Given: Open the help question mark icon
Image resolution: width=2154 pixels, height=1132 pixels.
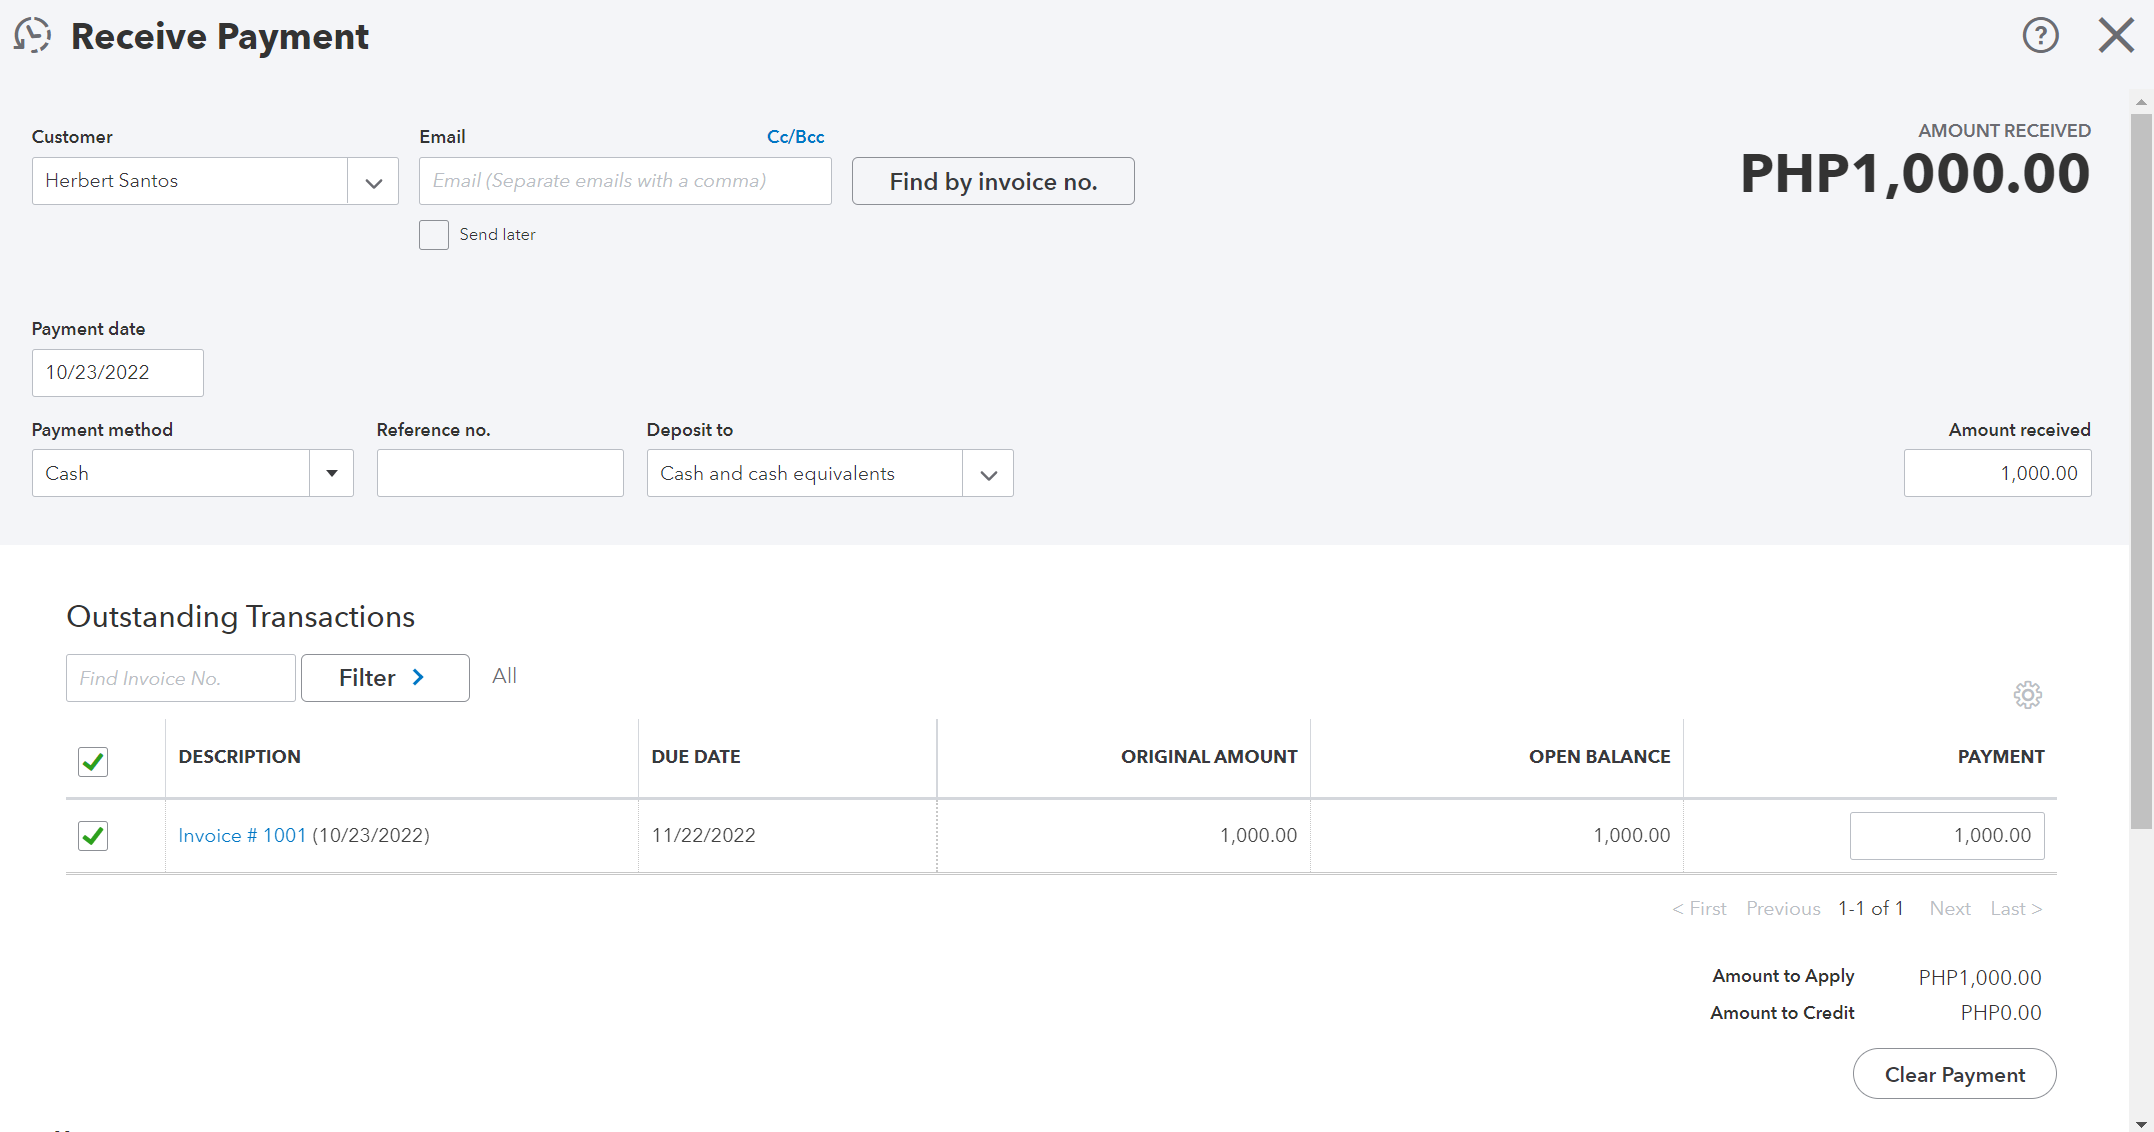Looking at the screenshot, I should pos(2040,36).
